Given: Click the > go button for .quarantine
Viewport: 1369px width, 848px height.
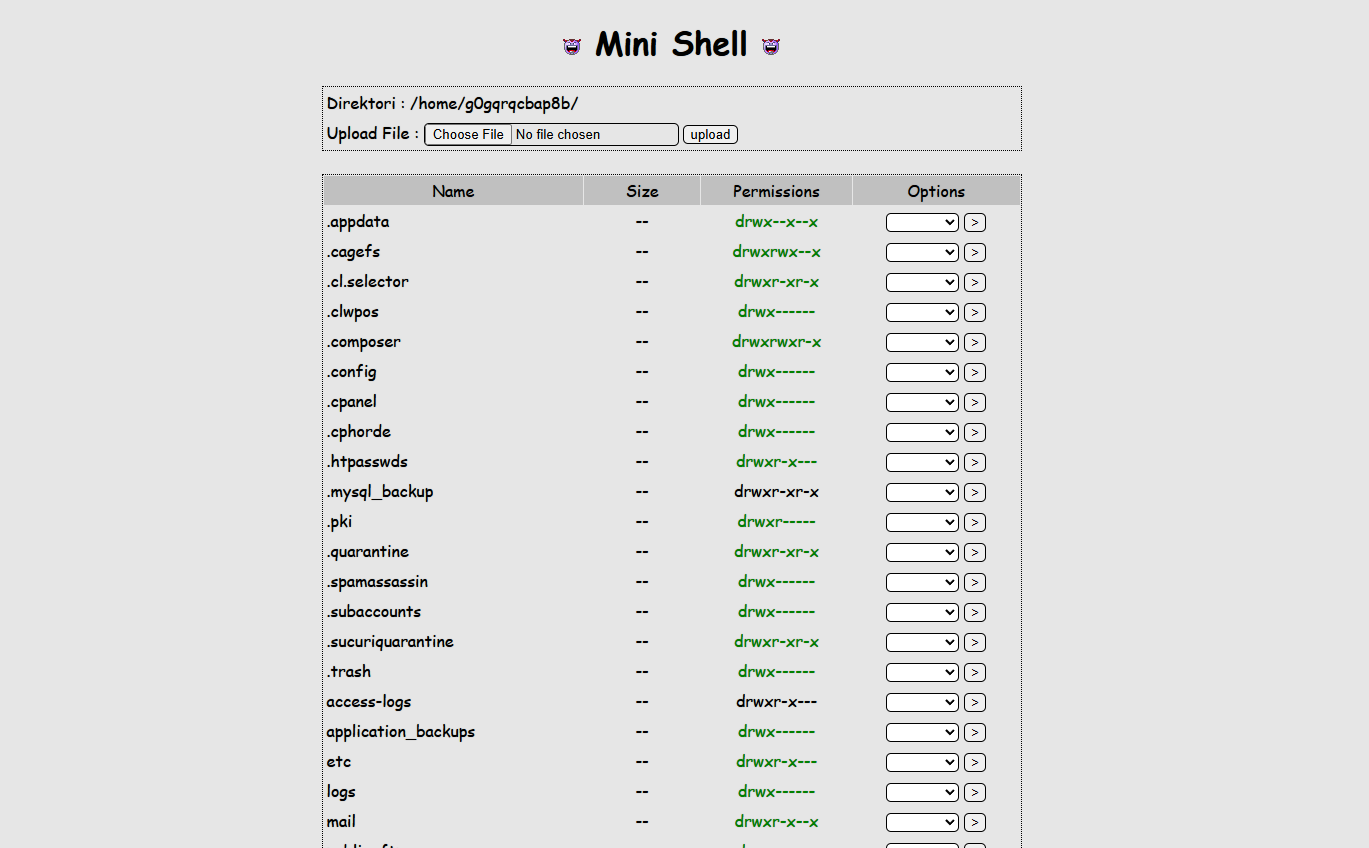Looking at the screenshot, I should (974, 553).
